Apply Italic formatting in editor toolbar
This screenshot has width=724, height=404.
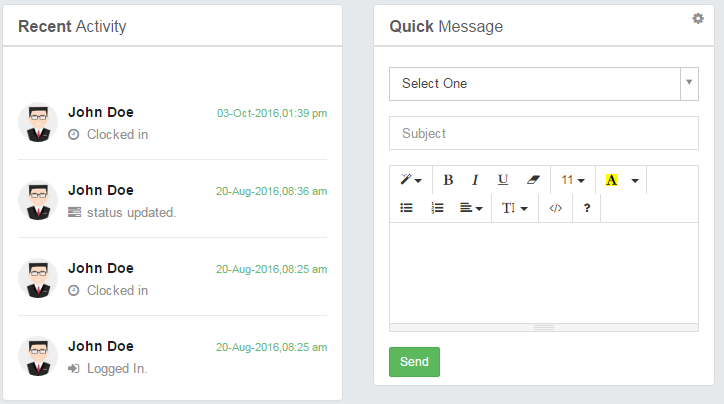[475, 180]
